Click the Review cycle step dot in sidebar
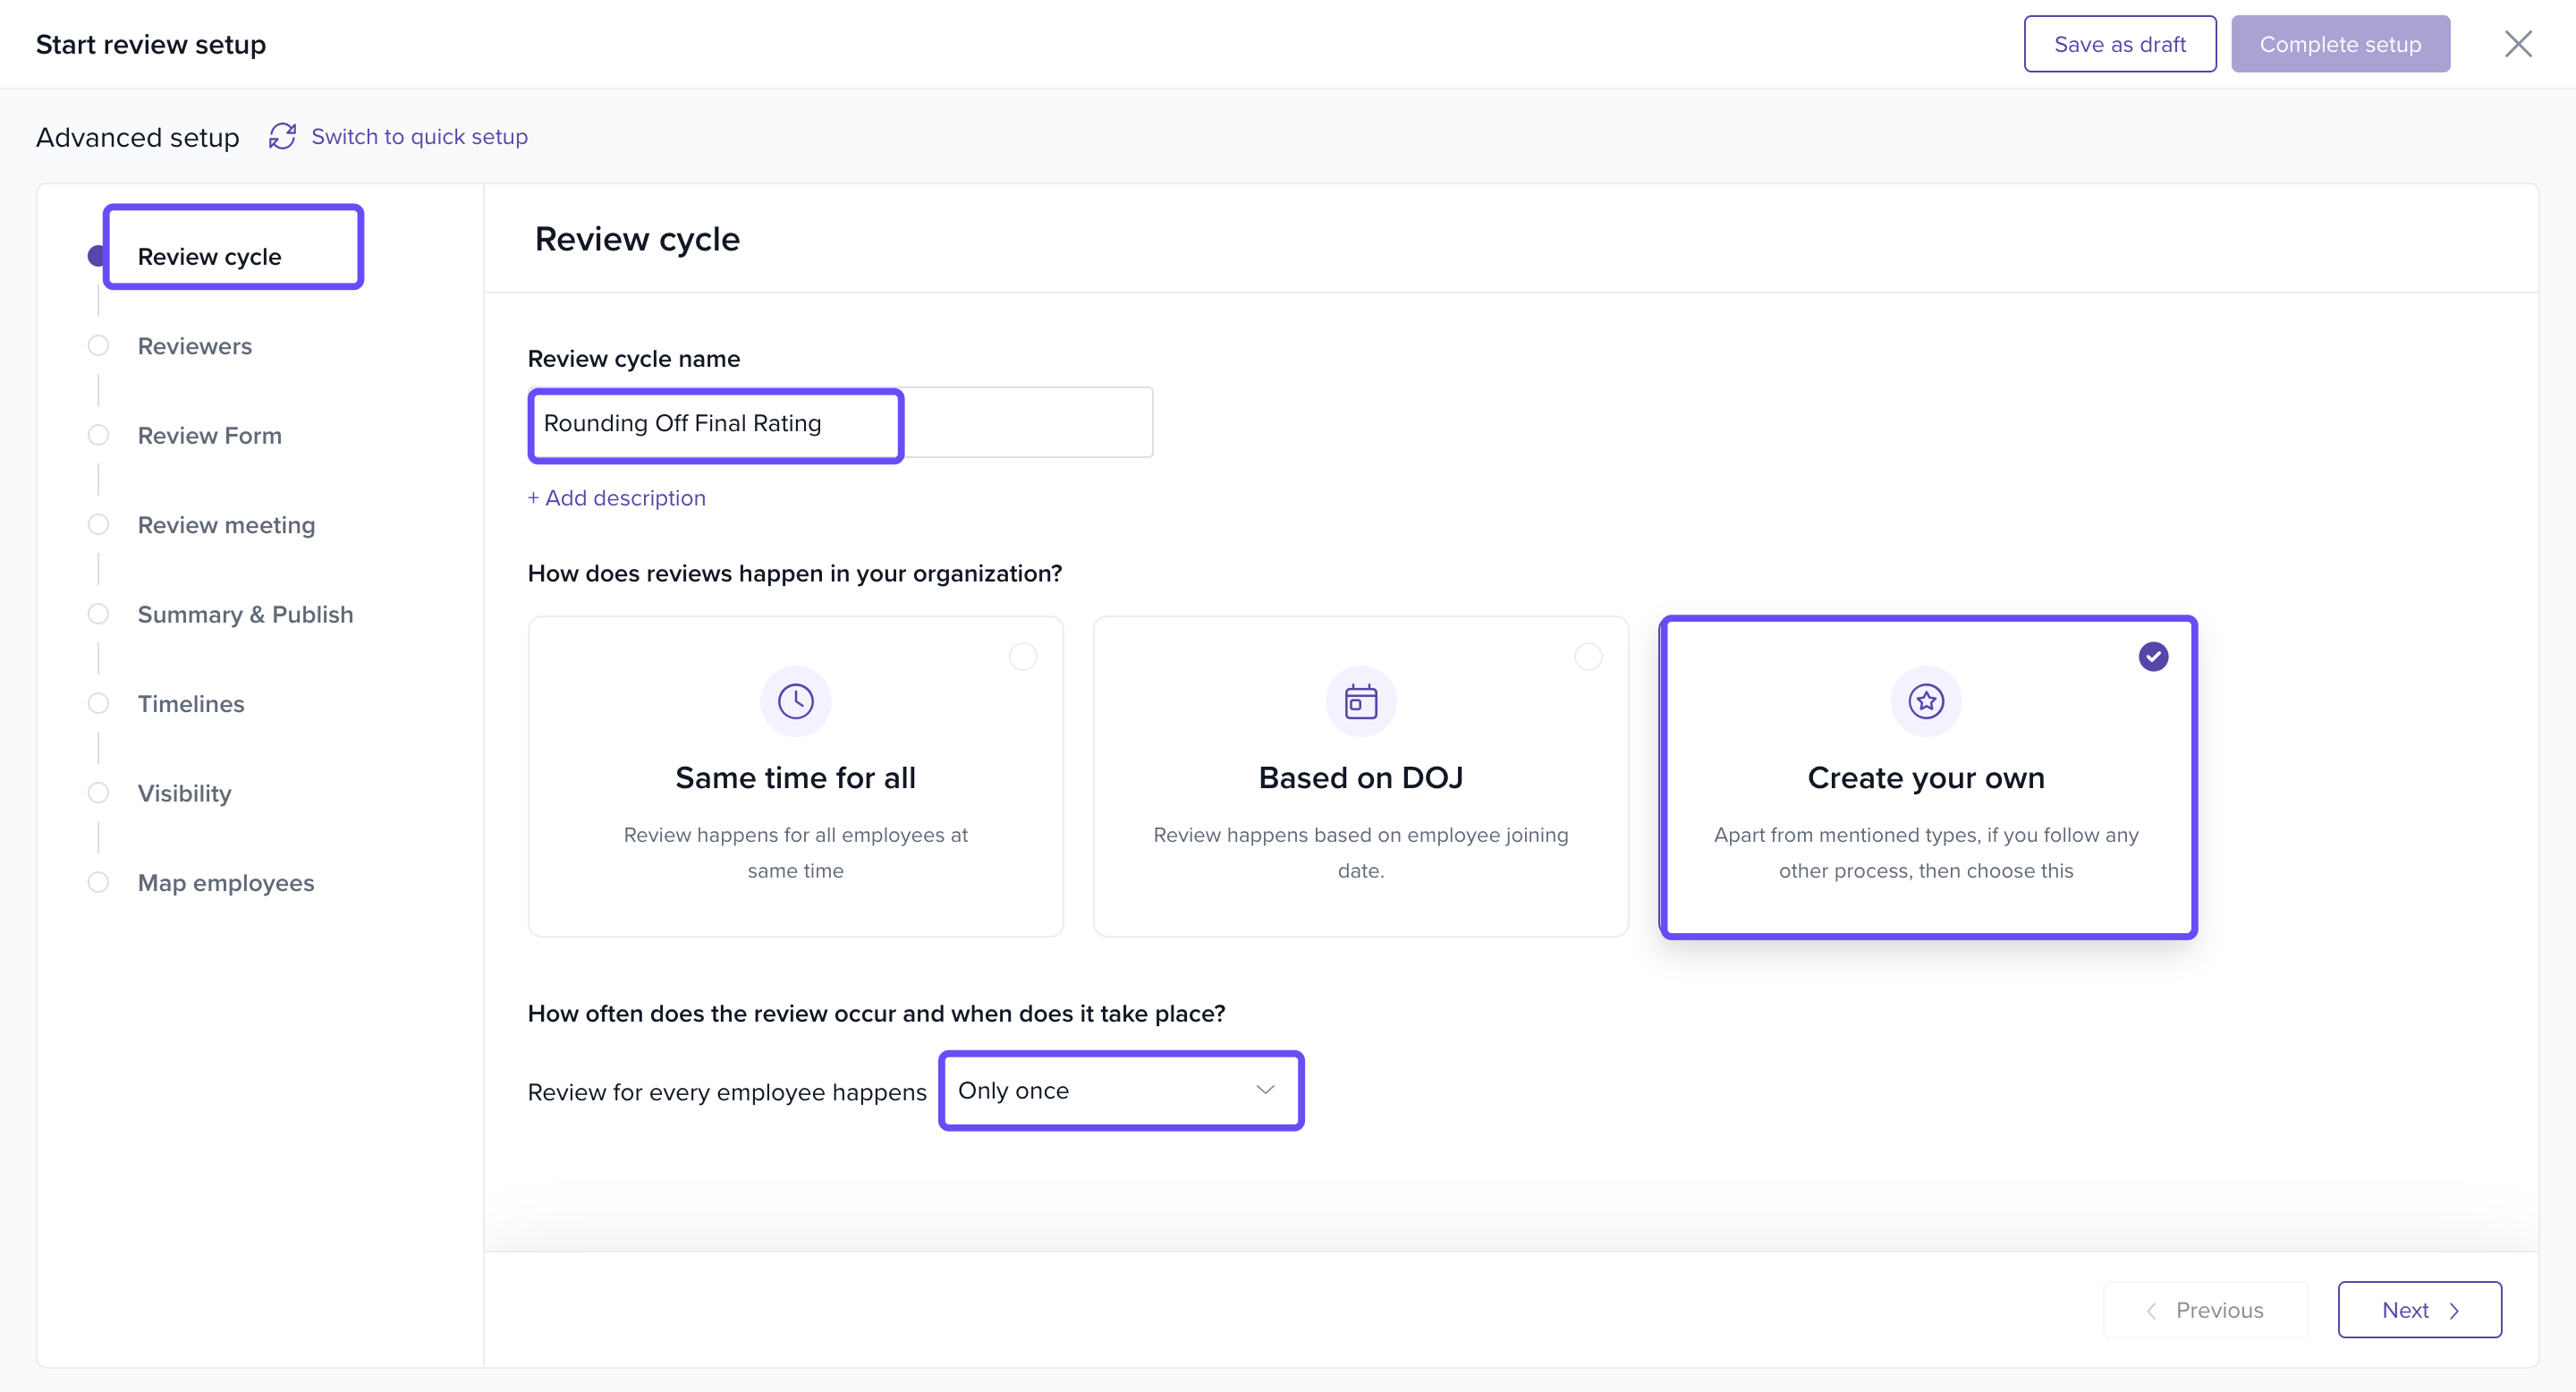The width and height of the screenshot is (2576, 1392). (x=97, y=257)
